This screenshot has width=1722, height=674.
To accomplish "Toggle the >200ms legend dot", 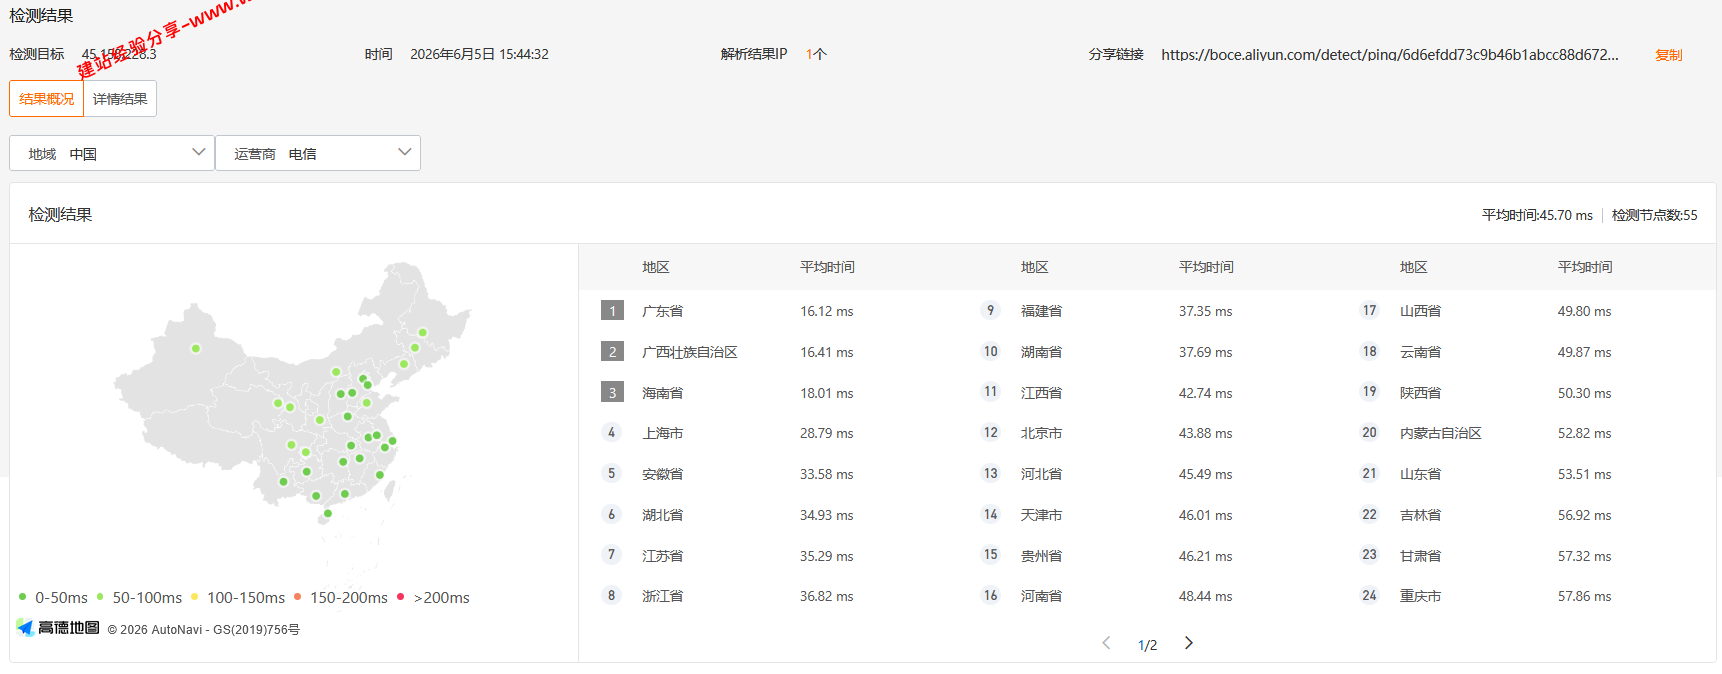I will (401, 597).
